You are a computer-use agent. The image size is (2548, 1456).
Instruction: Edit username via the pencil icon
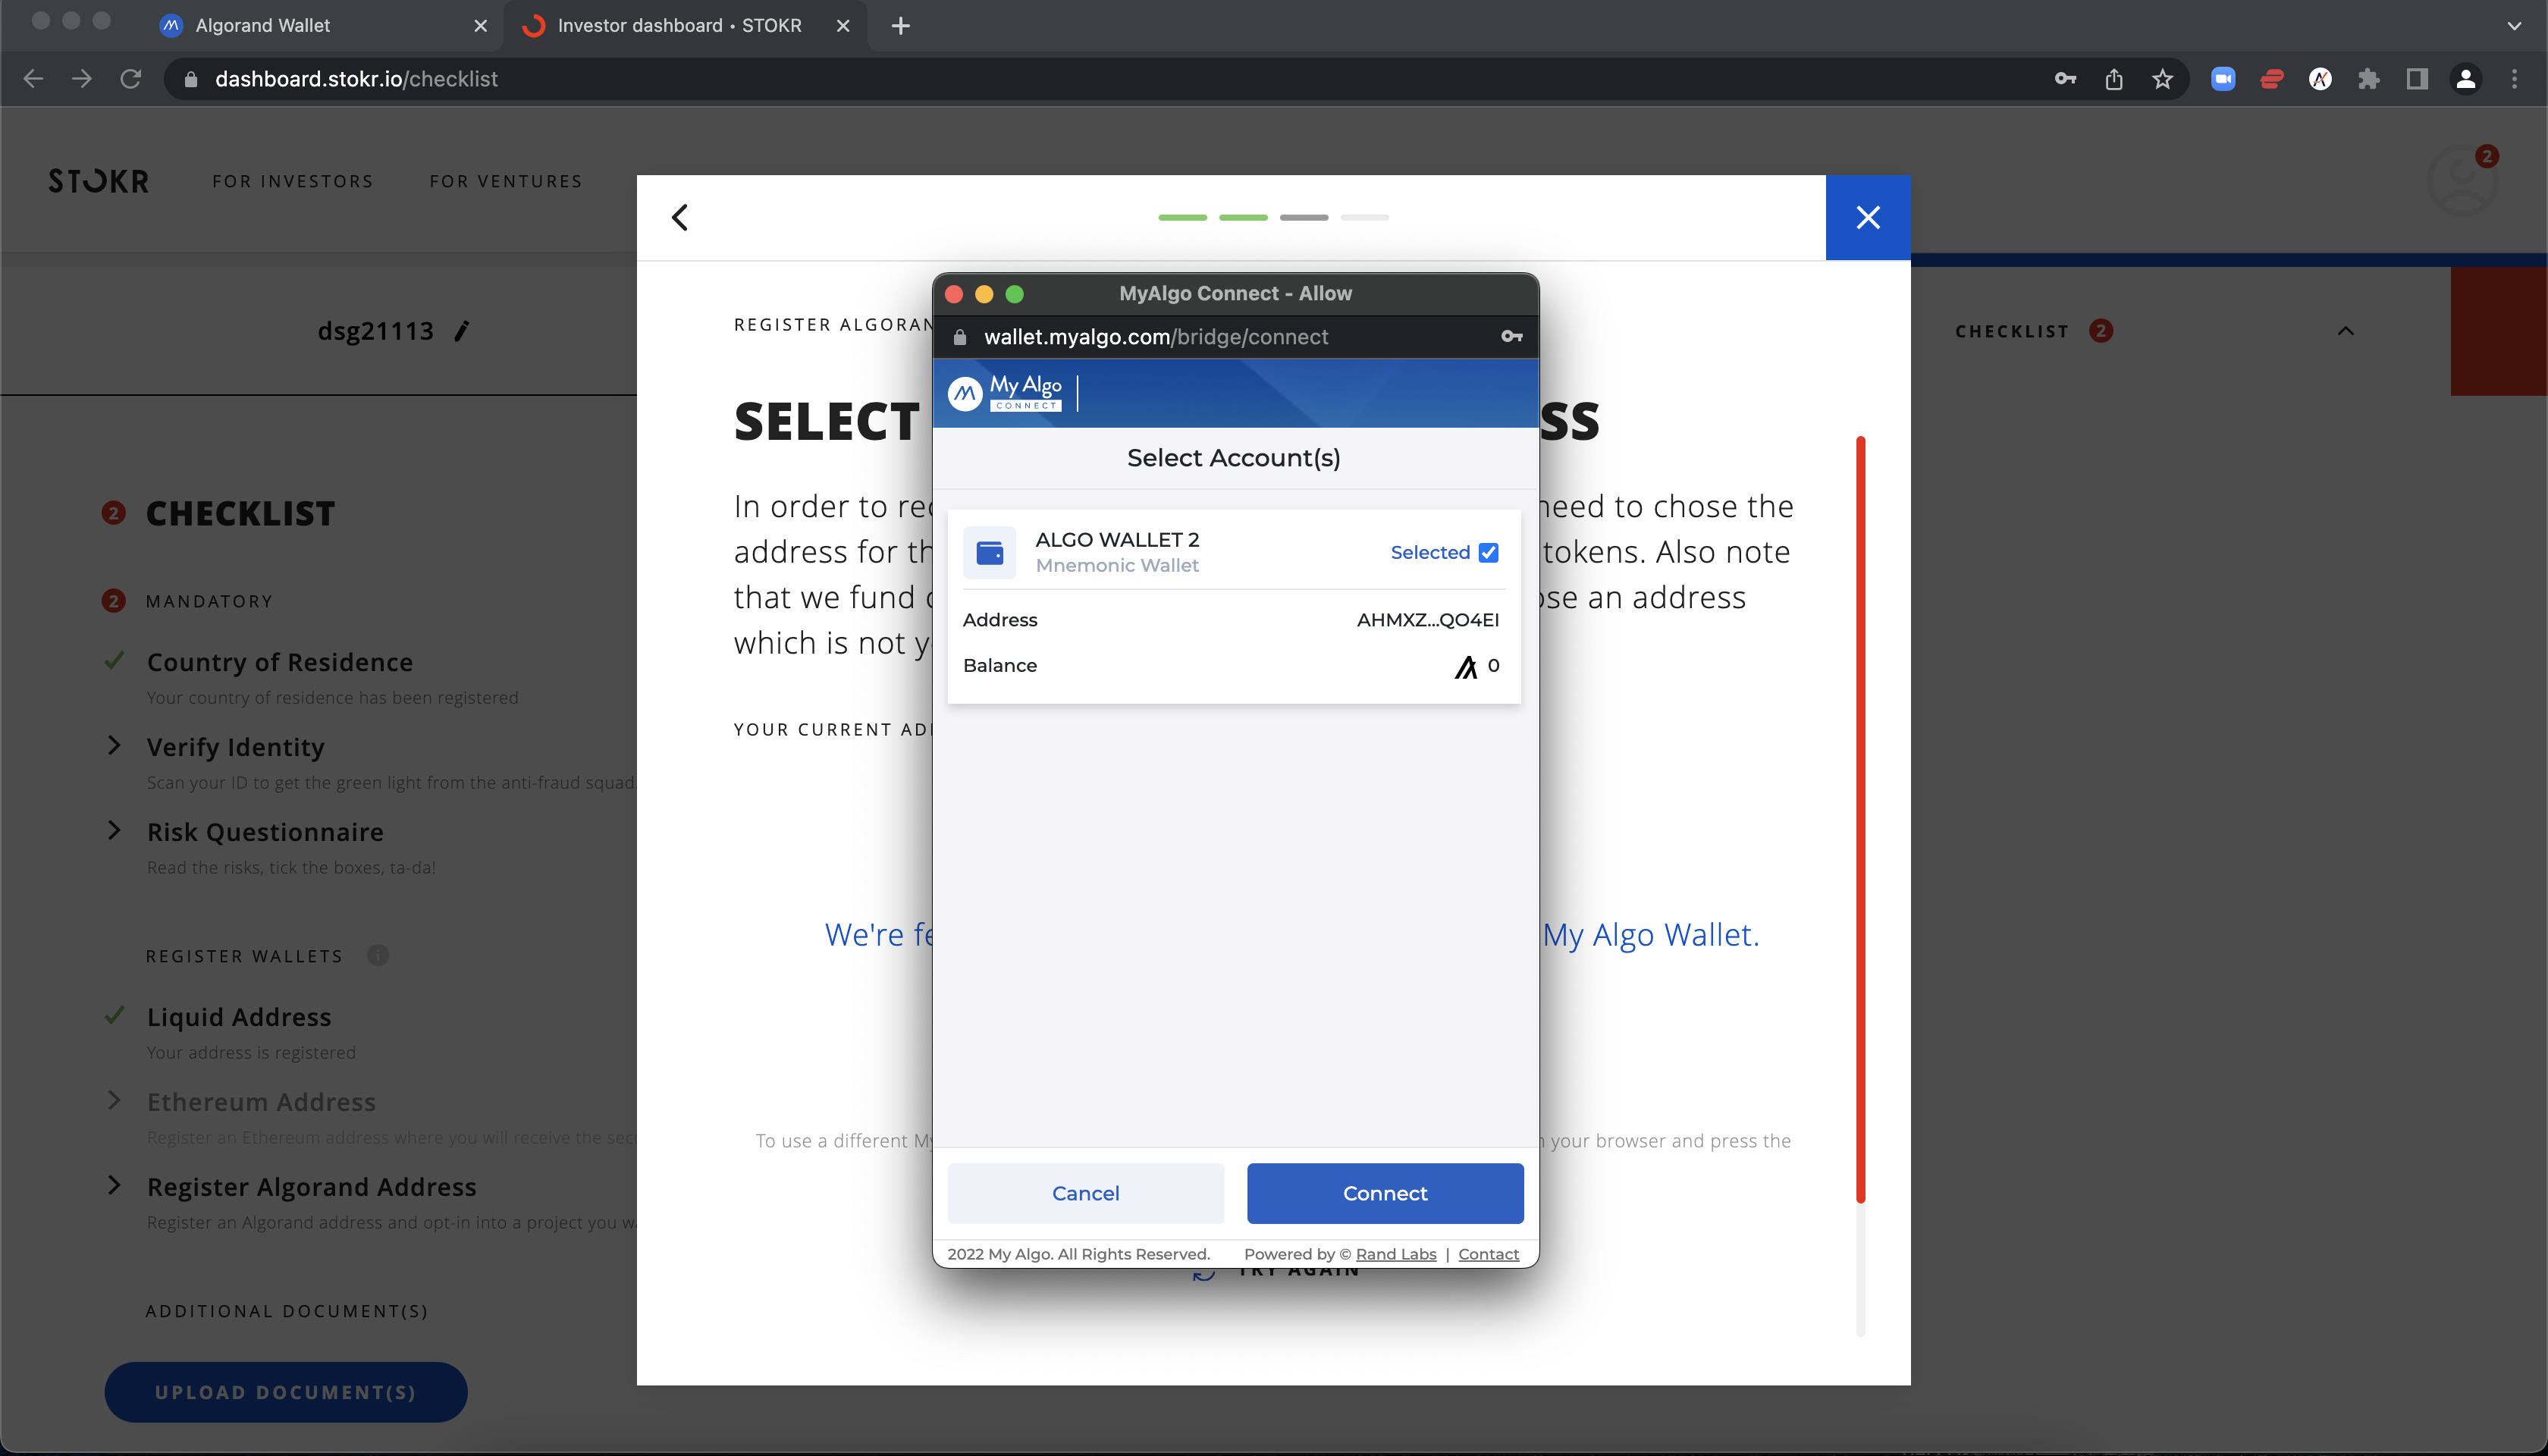[x=461, y=331]
